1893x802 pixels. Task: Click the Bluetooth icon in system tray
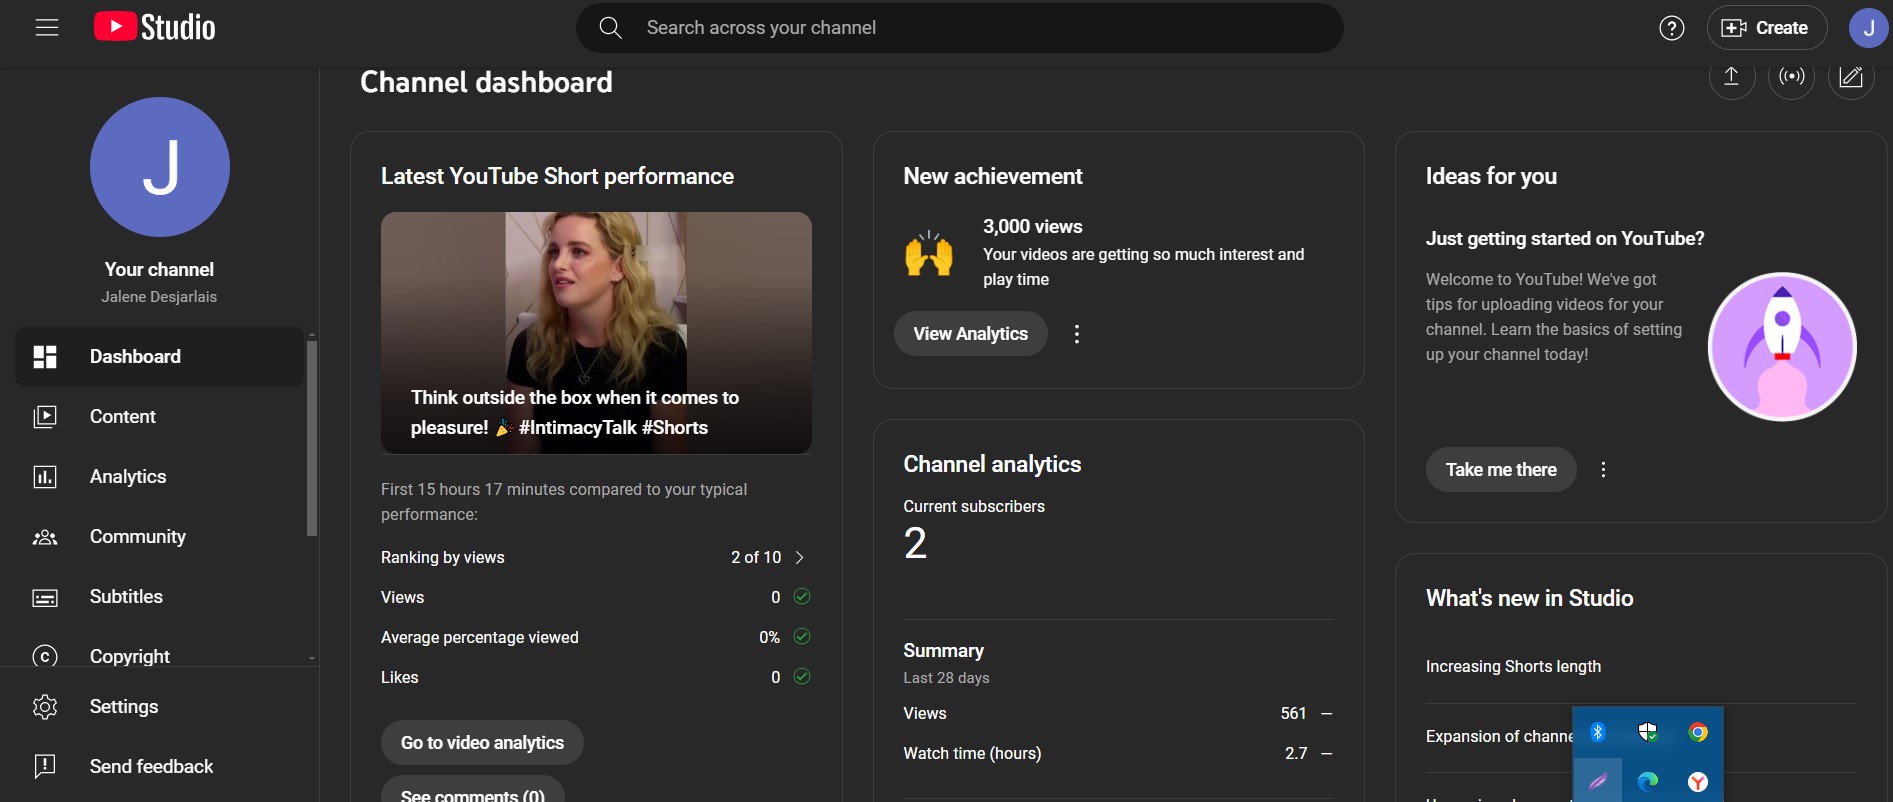tap(1598, 732)
